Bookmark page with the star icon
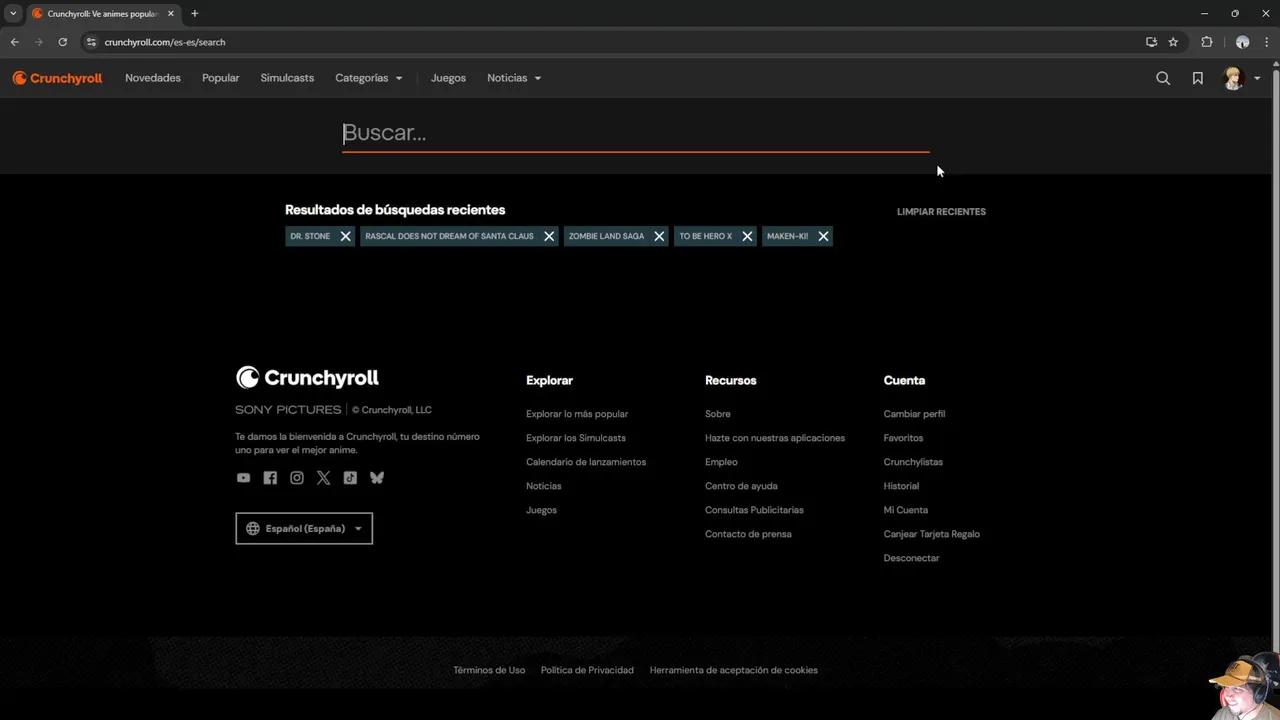 [1173, 42]
